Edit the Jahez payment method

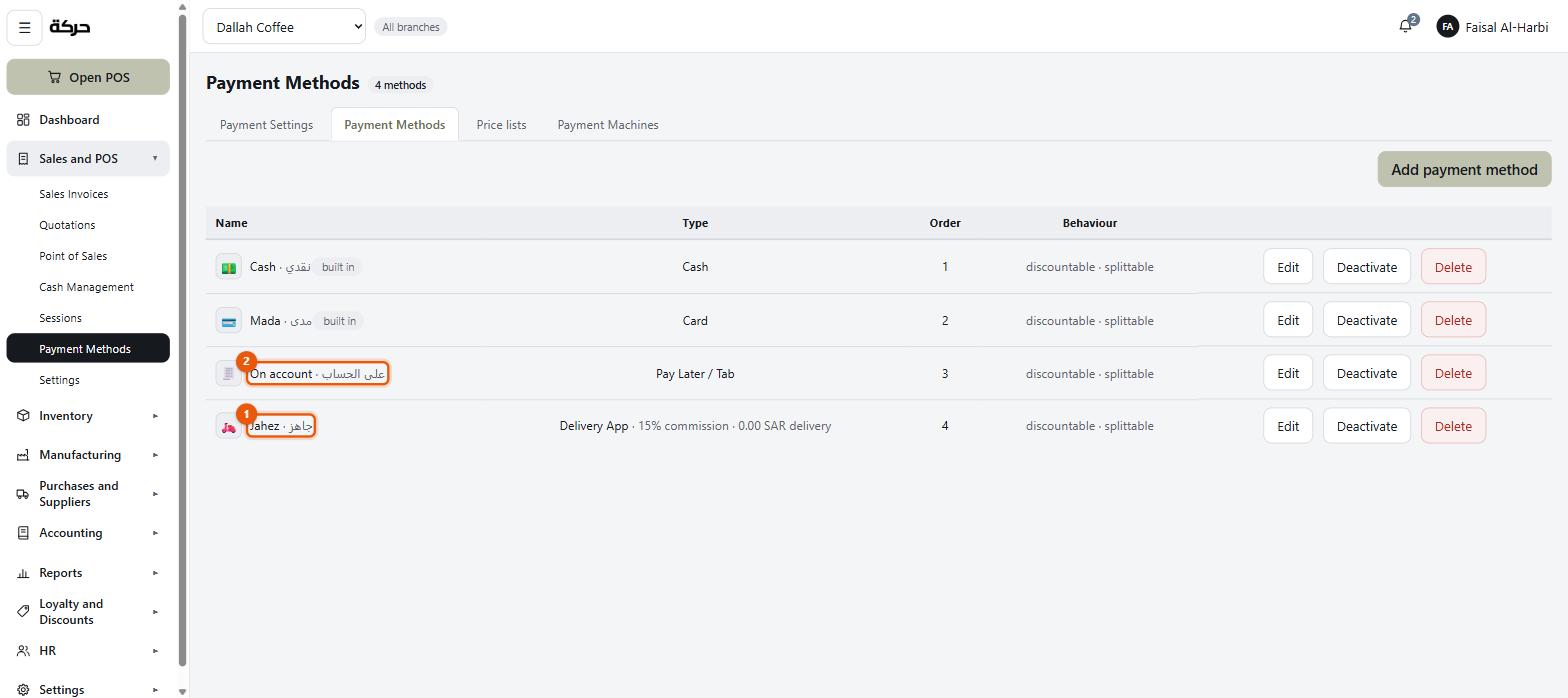1288,426
